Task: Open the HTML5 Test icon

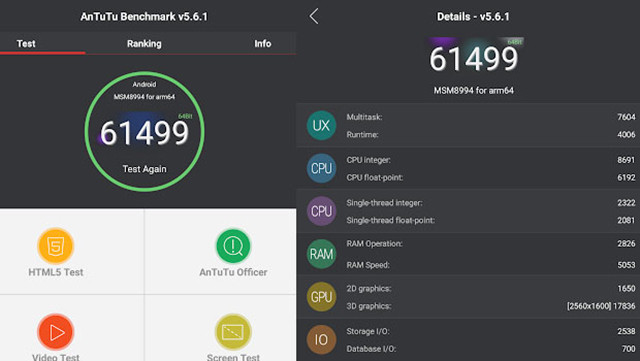Action: point(56,246)
